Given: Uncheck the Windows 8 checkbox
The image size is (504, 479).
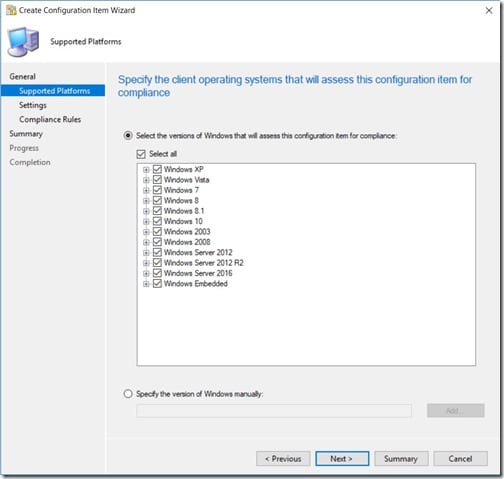Looking at the screenshot, I should click(157, 200).
